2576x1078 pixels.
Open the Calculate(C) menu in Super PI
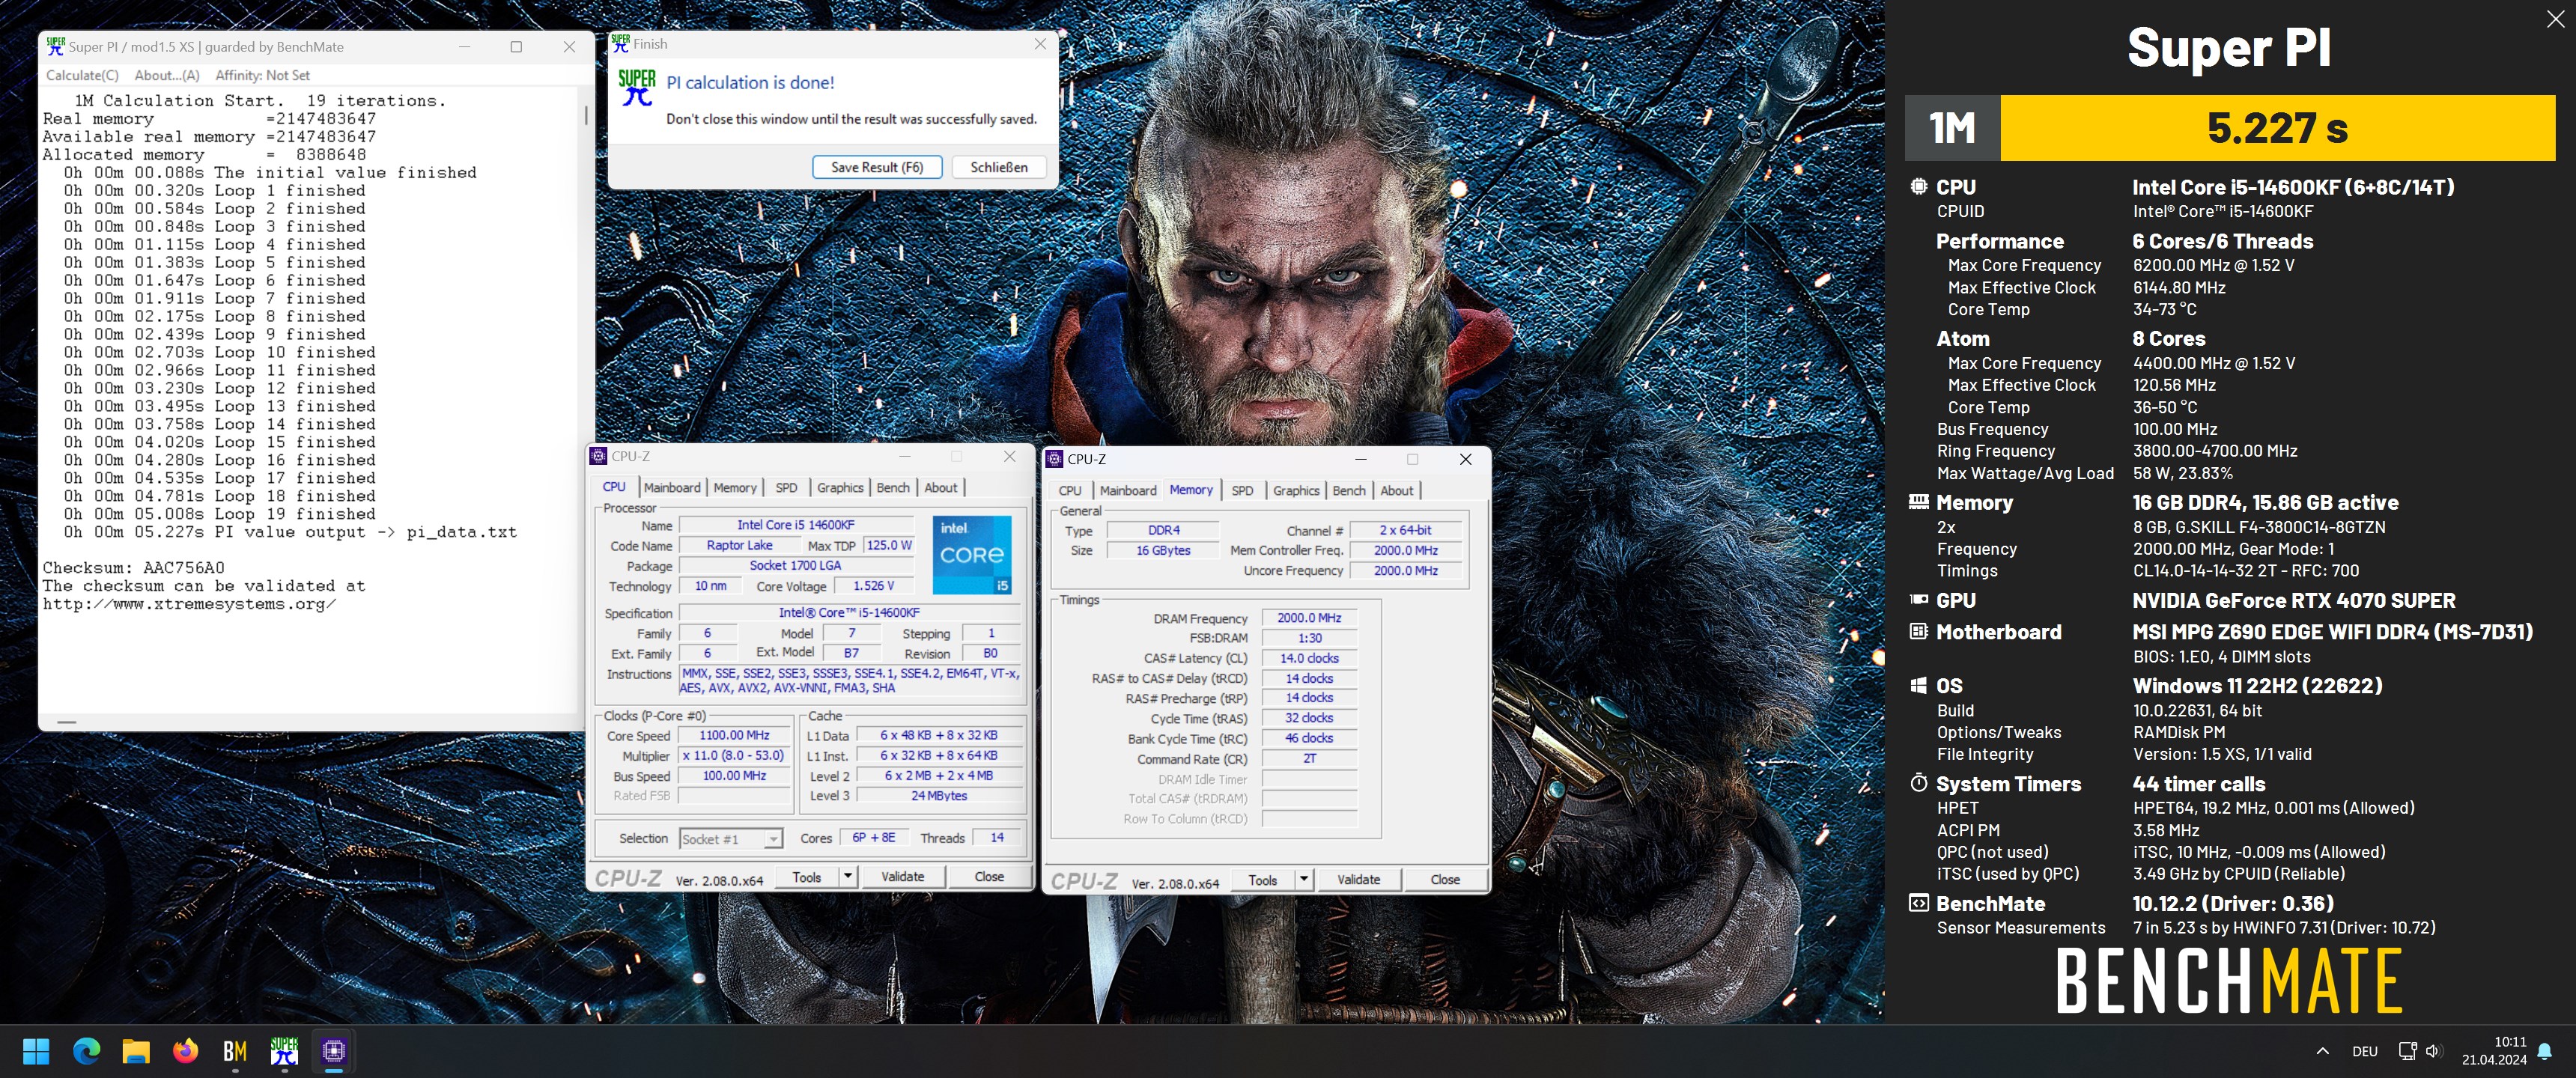click(x=82, y=75)
